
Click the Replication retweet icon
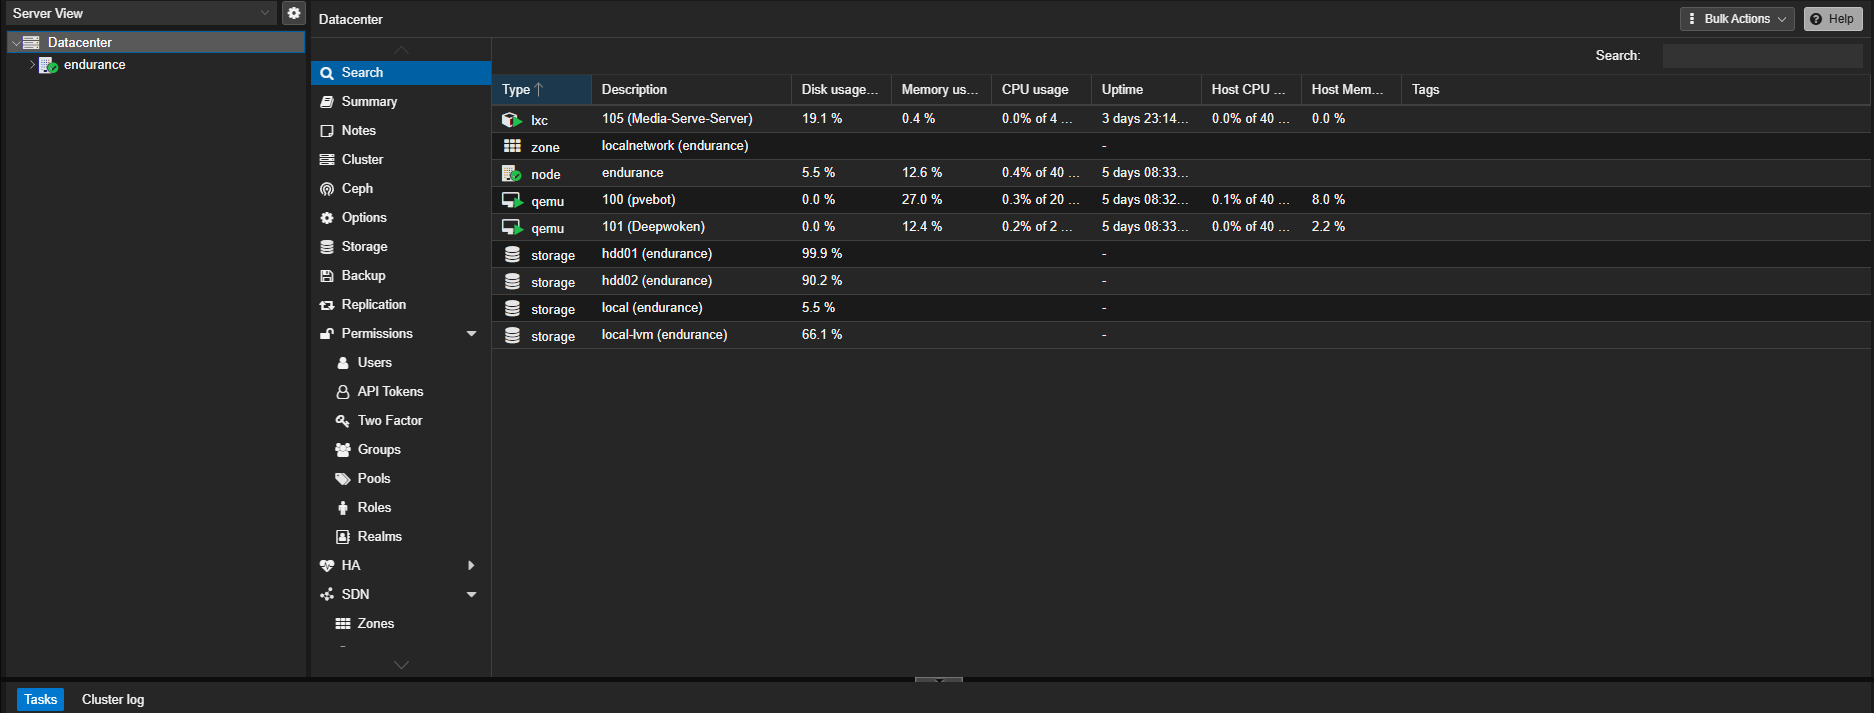(327, 305)
